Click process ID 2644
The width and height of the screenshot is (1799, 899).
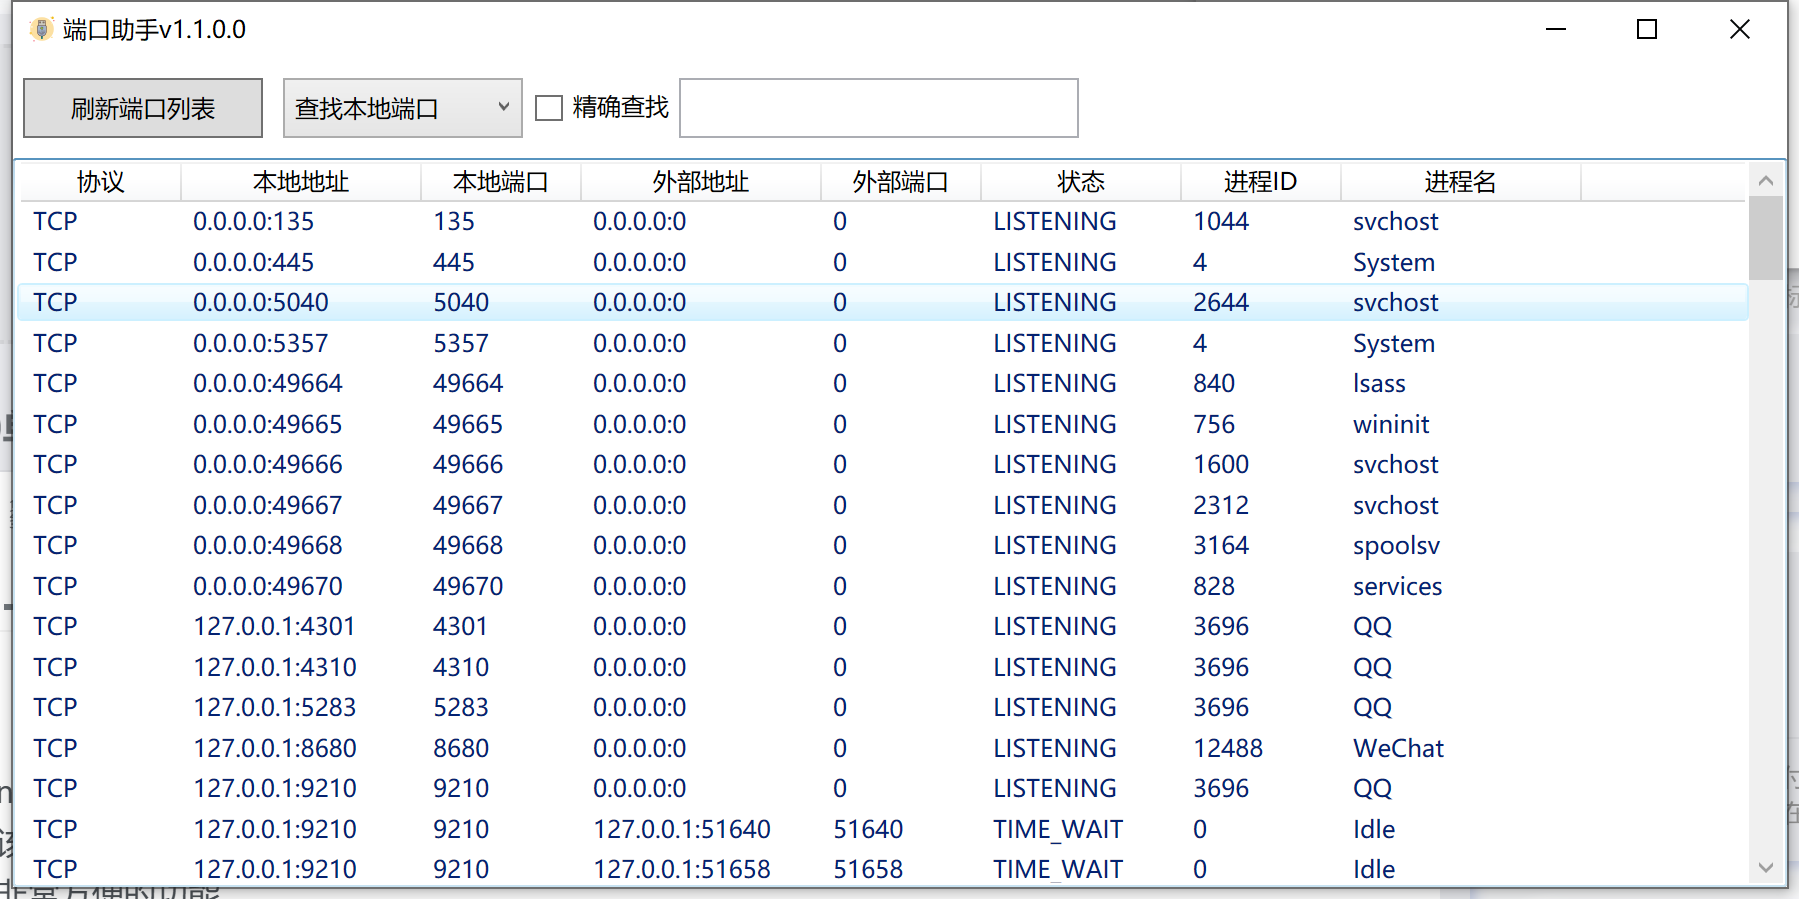click(1221, 302)
